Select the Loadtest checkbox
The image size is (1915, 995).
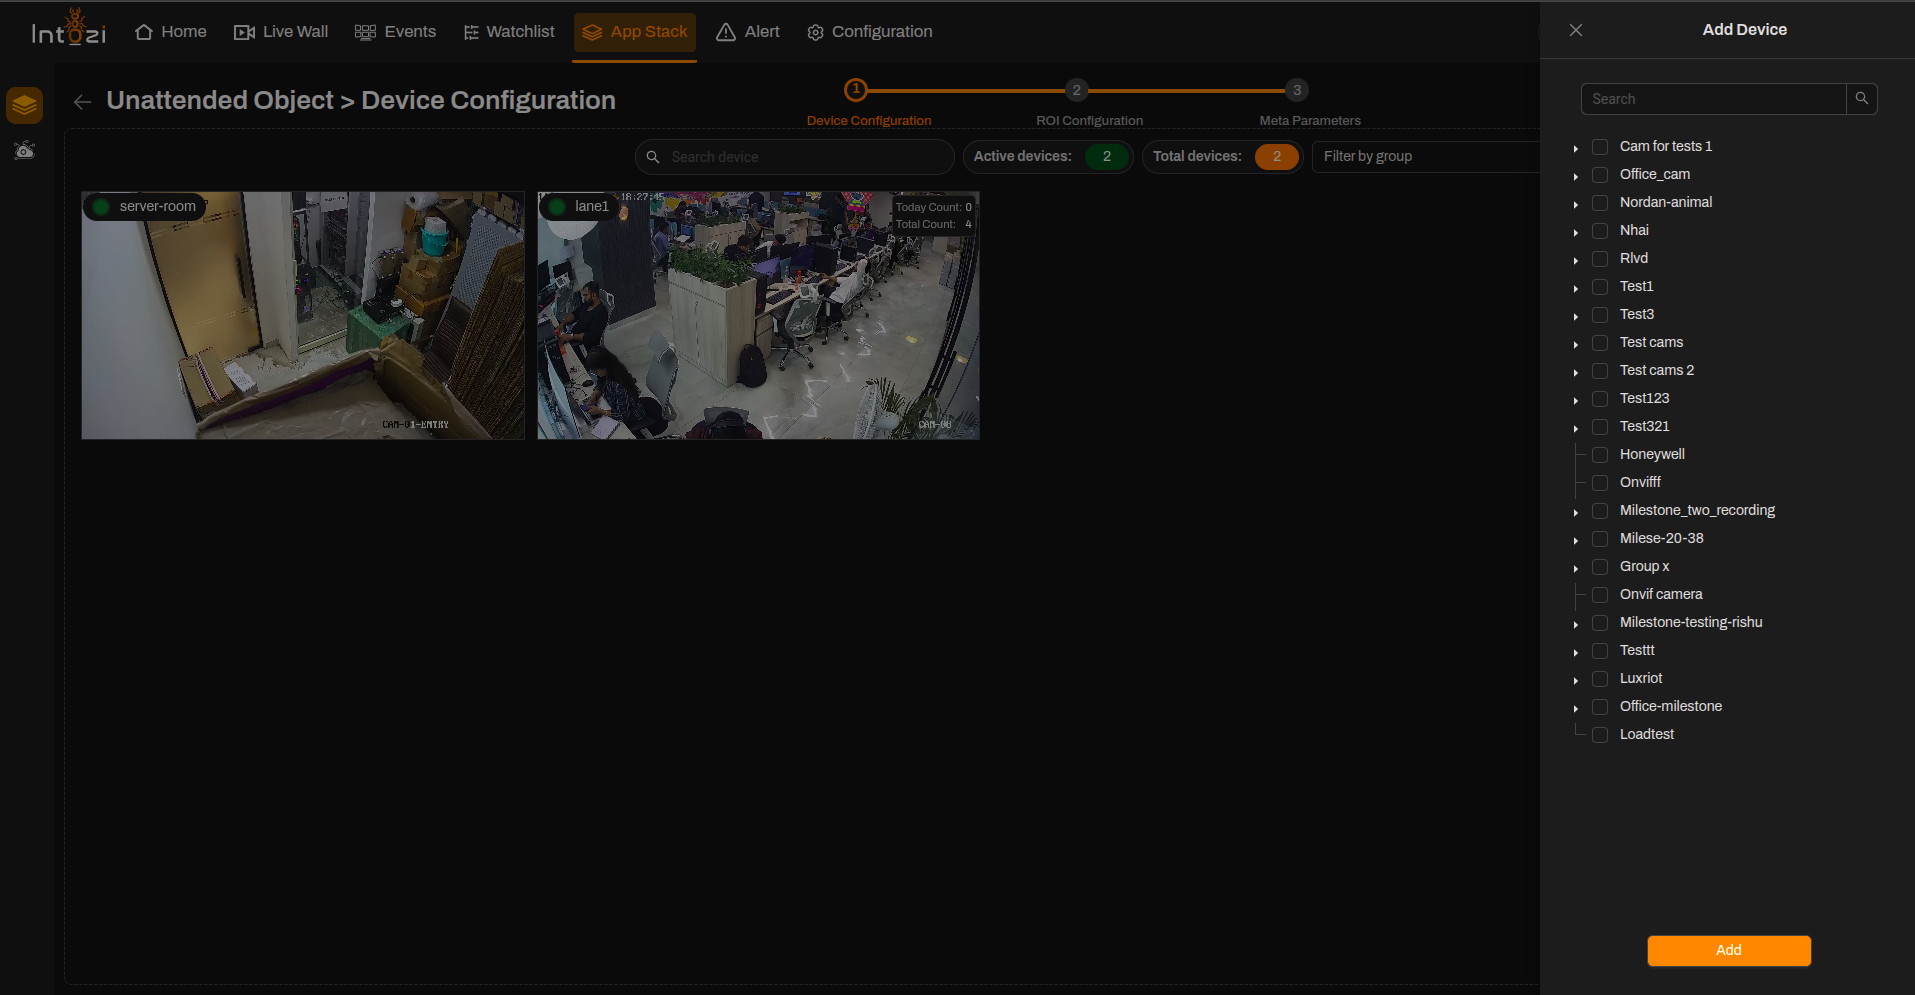[x=1600, y=735]
